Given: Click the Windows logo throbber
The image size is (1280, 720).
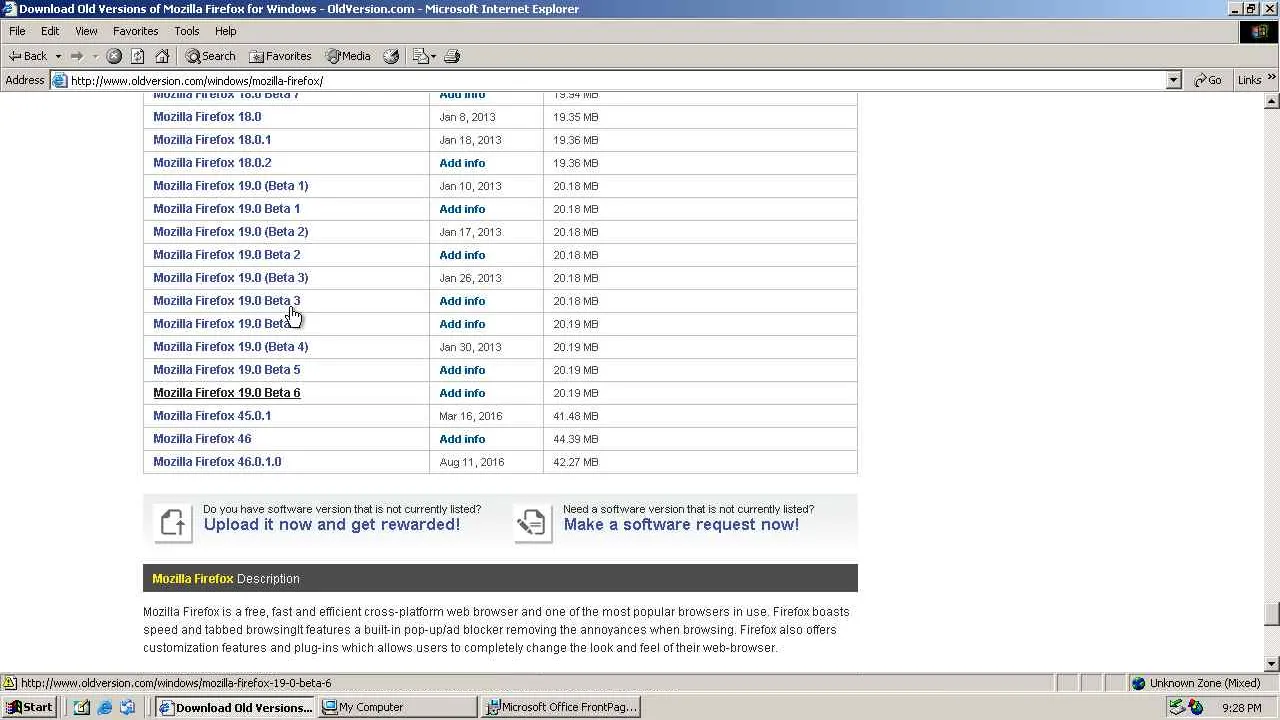Looking at the screenshot, I should point(1259,32).
